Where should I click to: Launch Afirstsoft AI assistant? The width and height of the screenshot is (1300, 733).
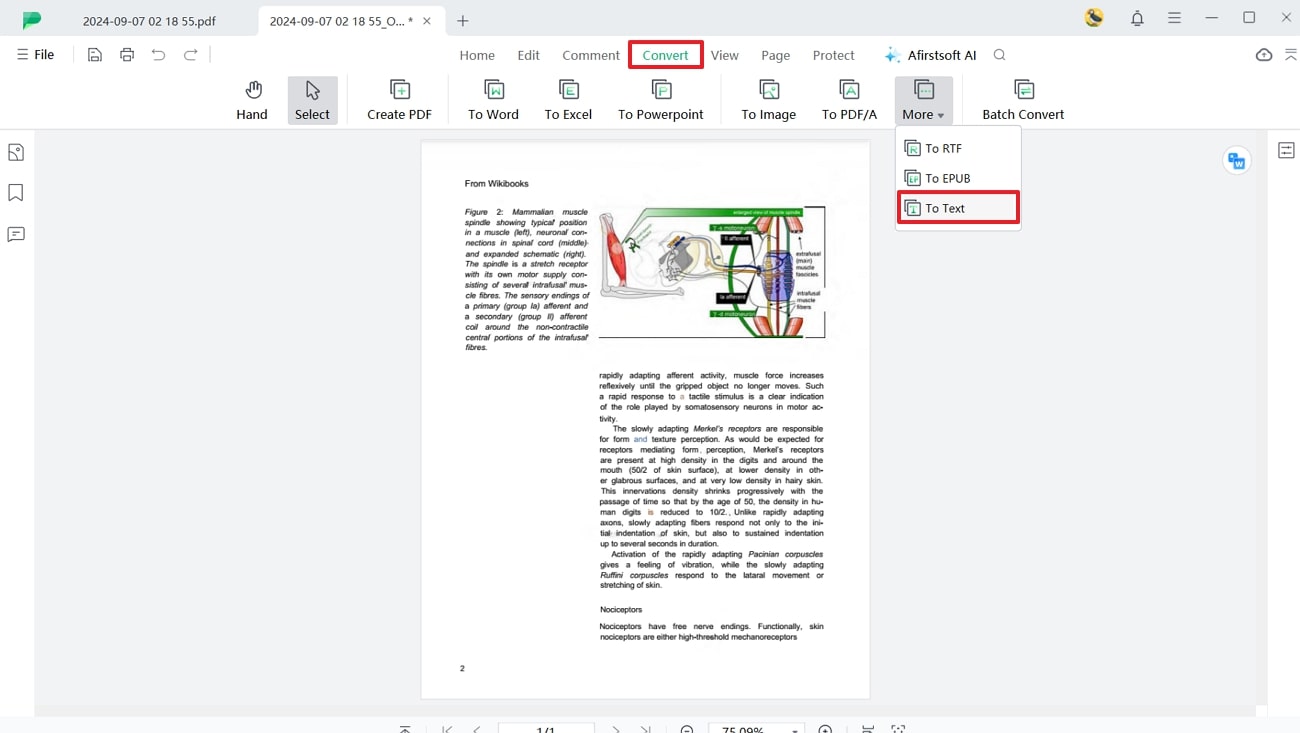[x=930, y=55]
